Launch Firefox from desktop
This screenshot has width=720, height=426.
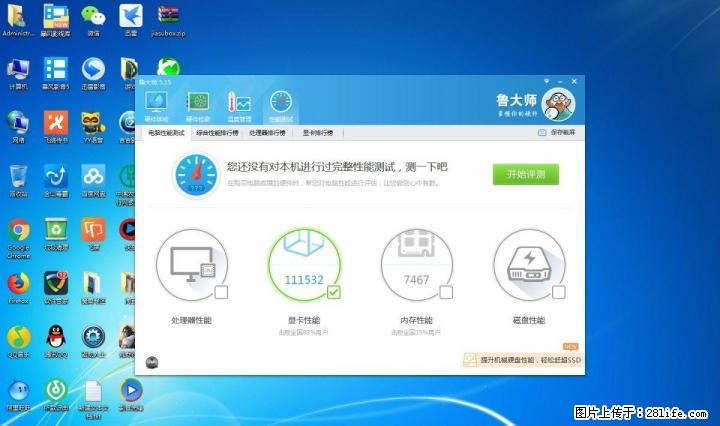[18, 288]
